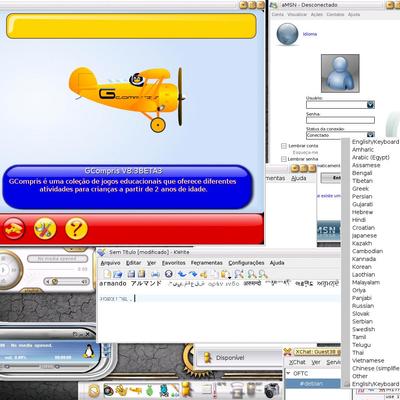400x400 pixels.
Task: Click aMSN globe icon beside Idioma
Action: (x=287, y=34)
